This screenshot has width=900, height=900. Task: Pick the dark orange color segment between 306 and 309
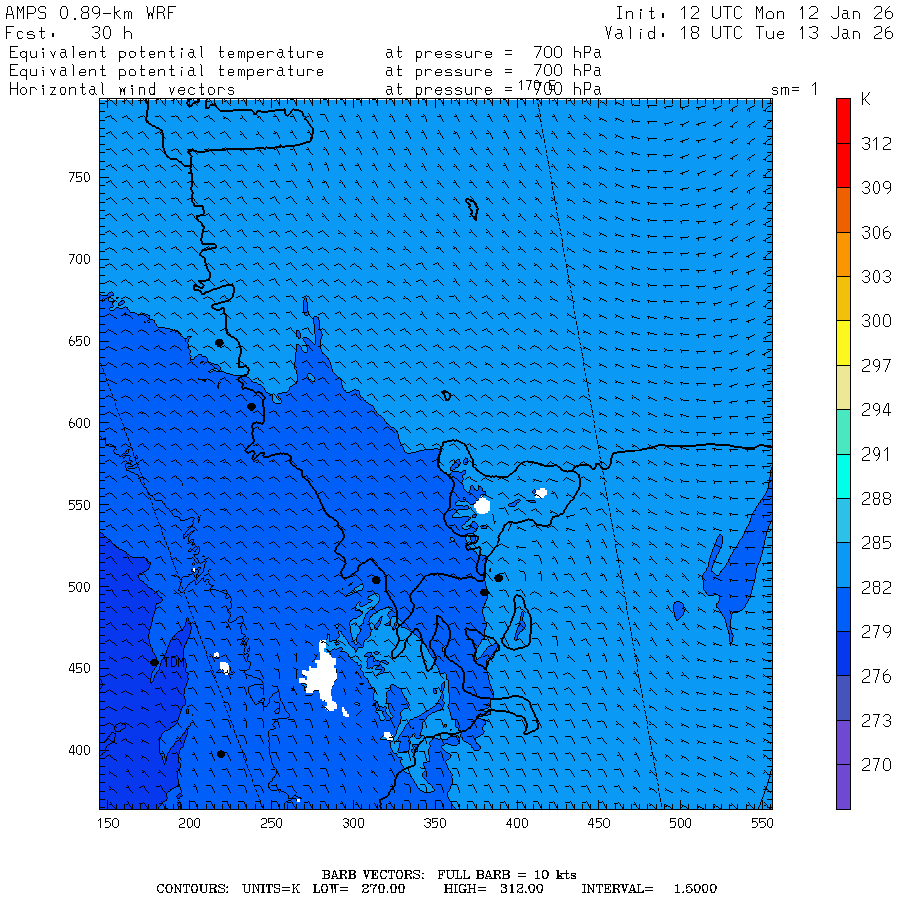point(843,210)
